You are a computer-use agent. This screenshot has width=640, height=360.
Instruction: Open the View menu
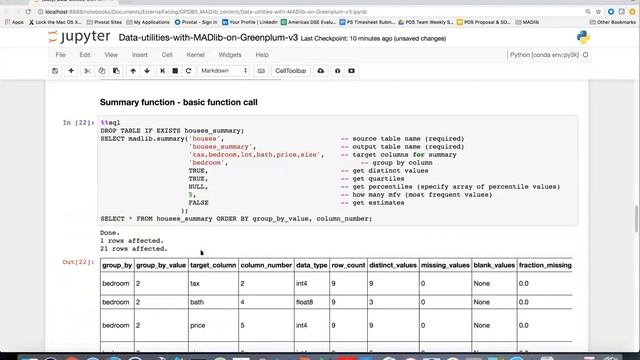tap(111, 55)
